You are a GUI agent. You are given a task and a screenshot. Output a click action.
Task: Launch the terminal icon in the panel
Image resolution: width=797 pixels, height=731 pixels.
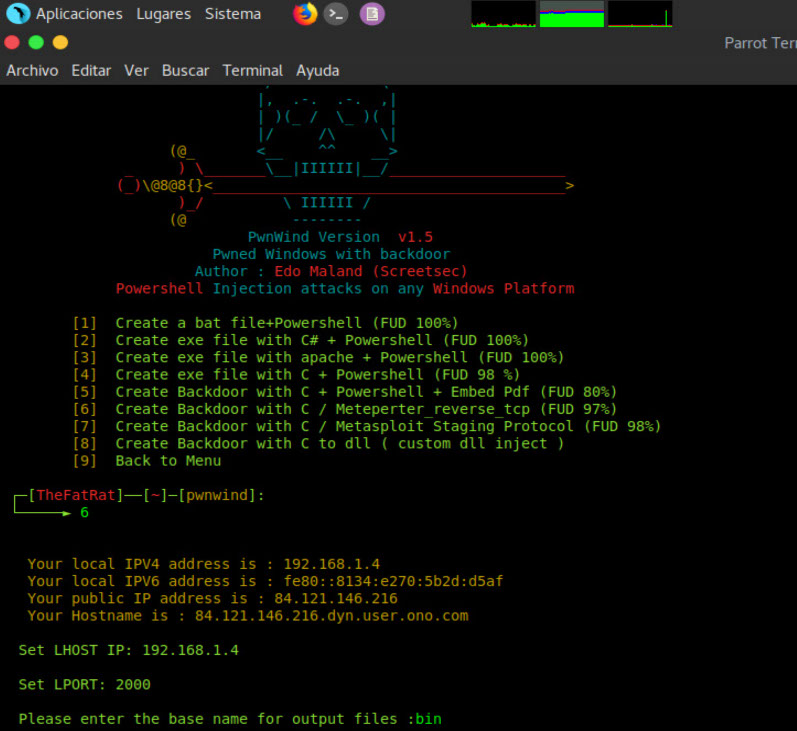coord(337,14)
